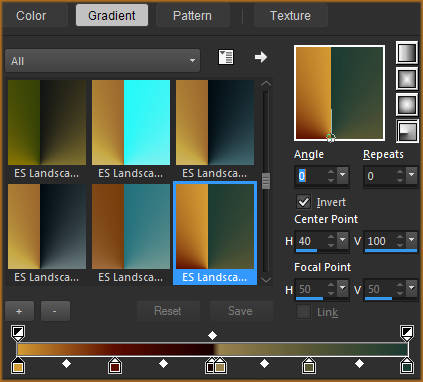Select the Sunburst gradient style icon
Image resolution: width=423 pixels, height=382 pixels.
click(x=407, y=105)
